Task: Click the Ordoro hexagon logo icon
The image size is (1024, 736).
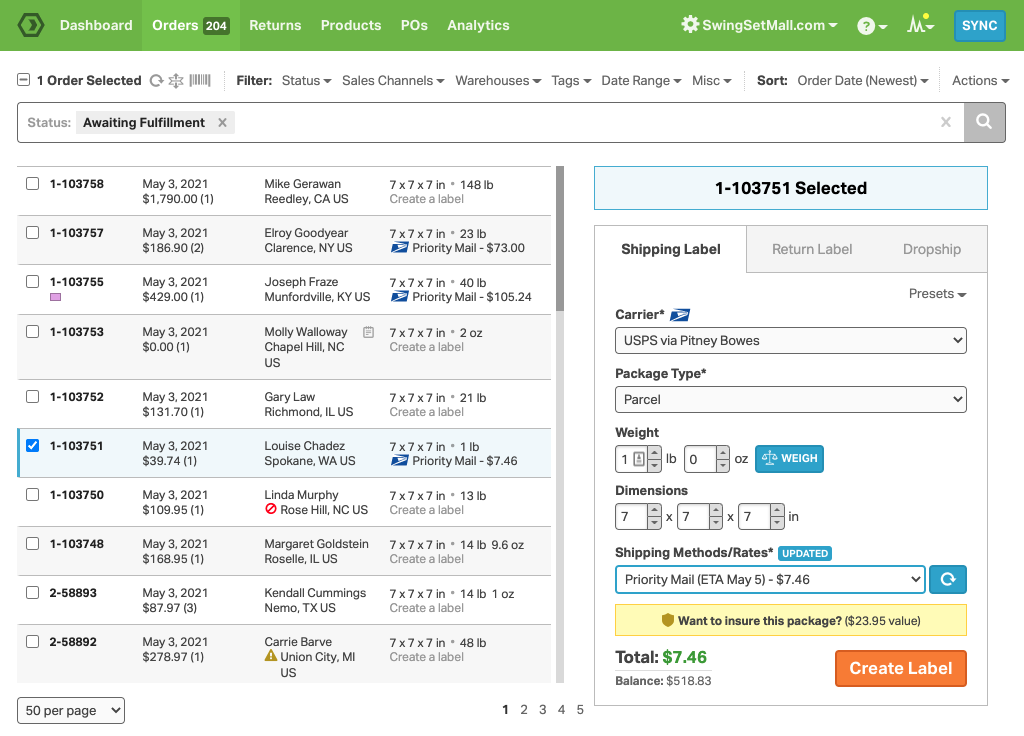Action: tap(31, 25)
